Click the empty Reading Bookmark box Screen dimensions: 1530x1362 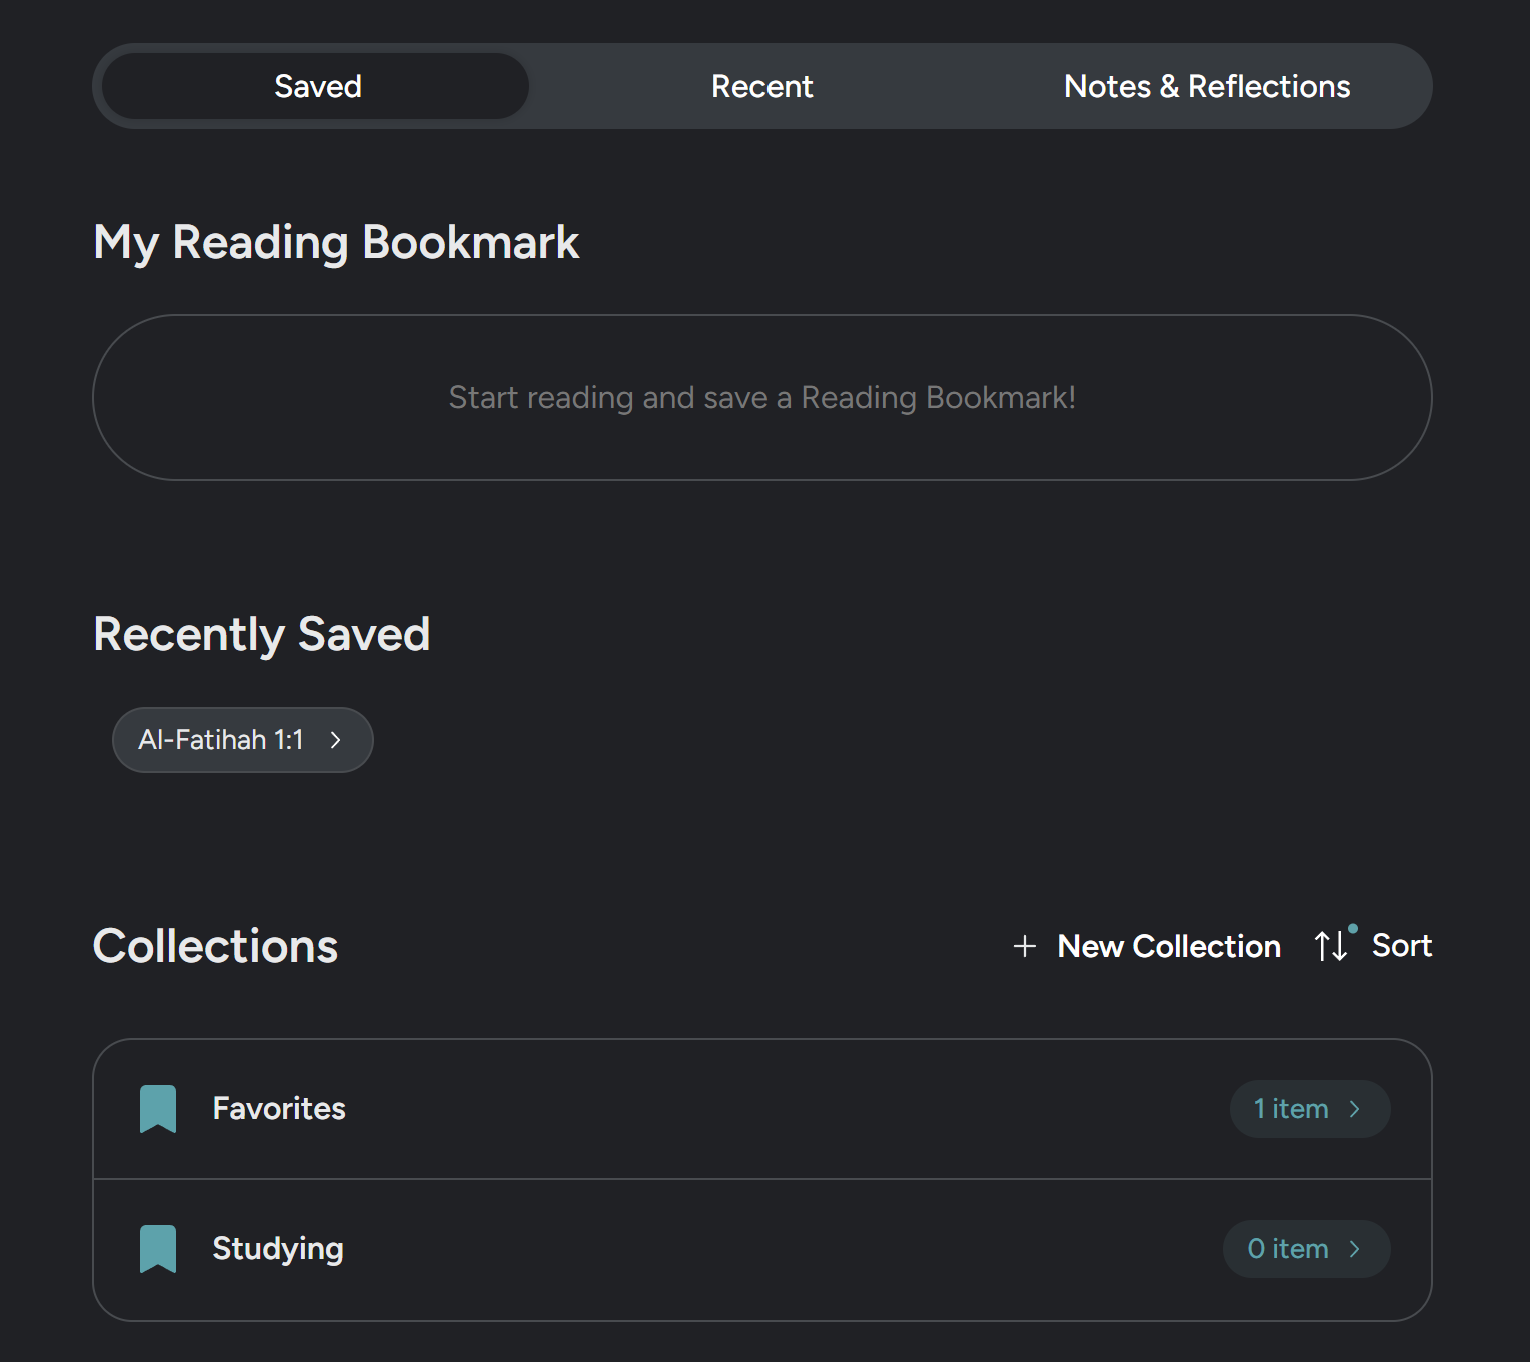[x=762, y=398]
